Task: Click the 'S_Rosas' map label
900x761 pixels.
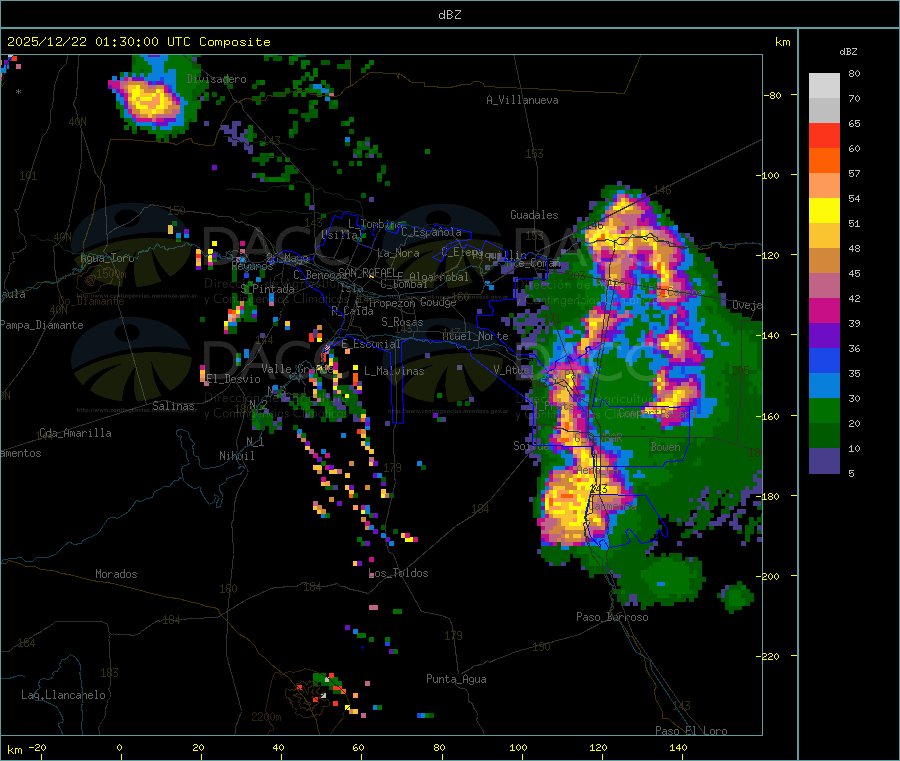Action: 402,322
